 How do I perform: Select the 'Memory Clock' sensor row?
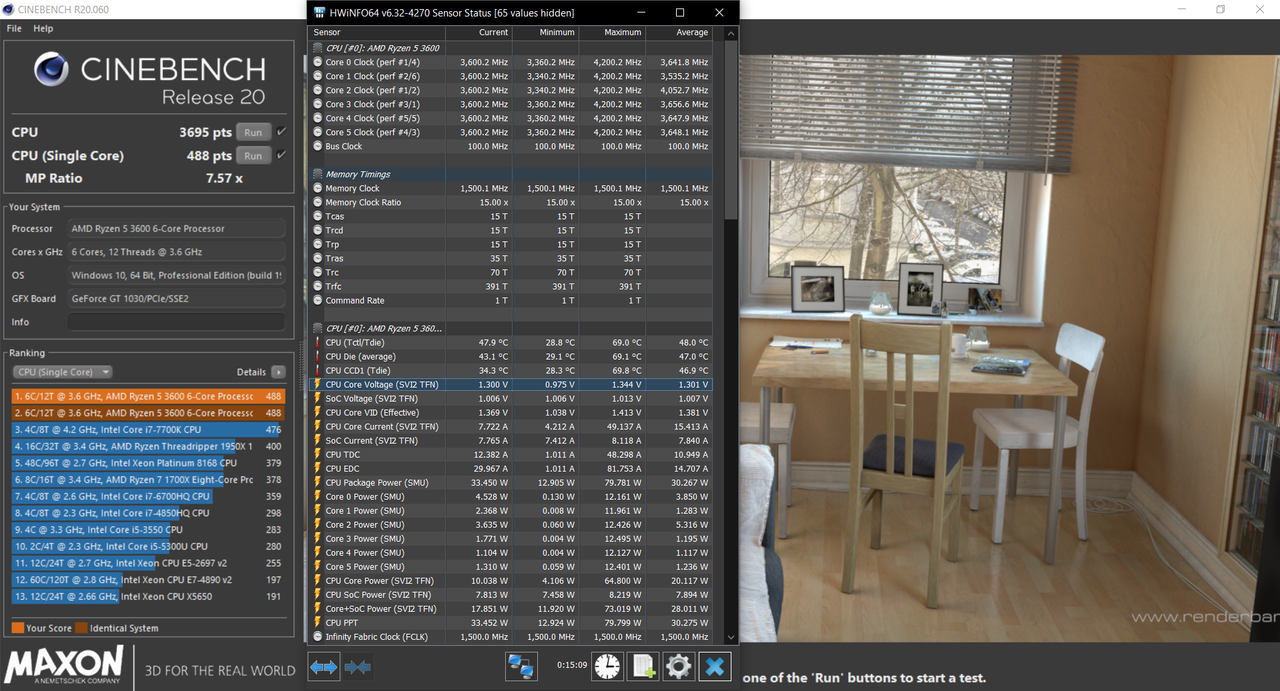[x=510, y=188]
